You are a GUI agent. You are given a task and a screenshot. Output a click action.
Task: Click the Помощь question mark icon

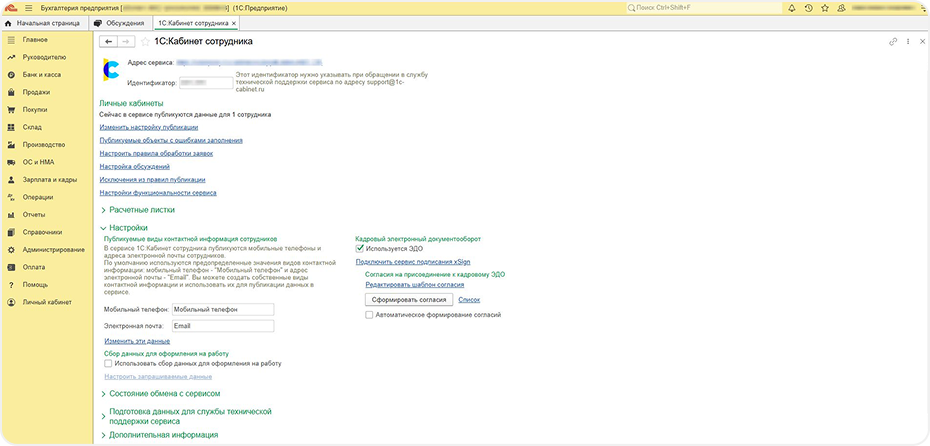tap(11, 285)
